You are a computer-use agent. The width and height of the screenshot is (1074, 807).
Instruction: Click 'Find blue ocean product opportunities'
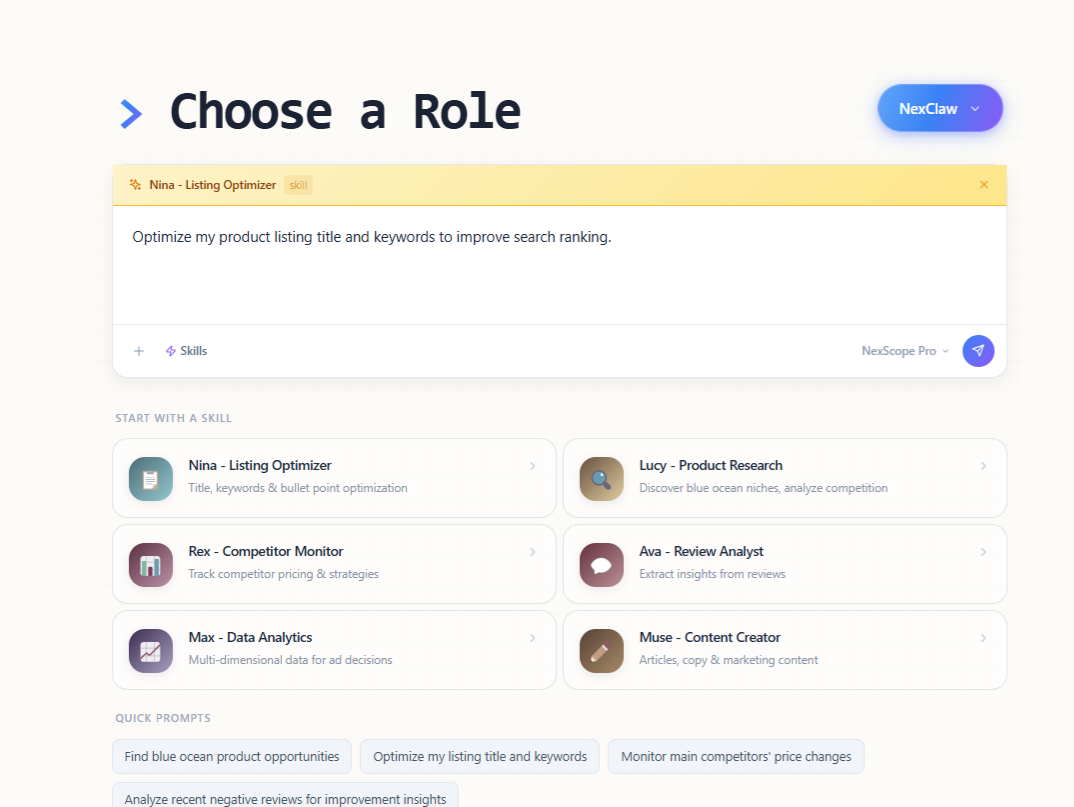pos(231,757)
